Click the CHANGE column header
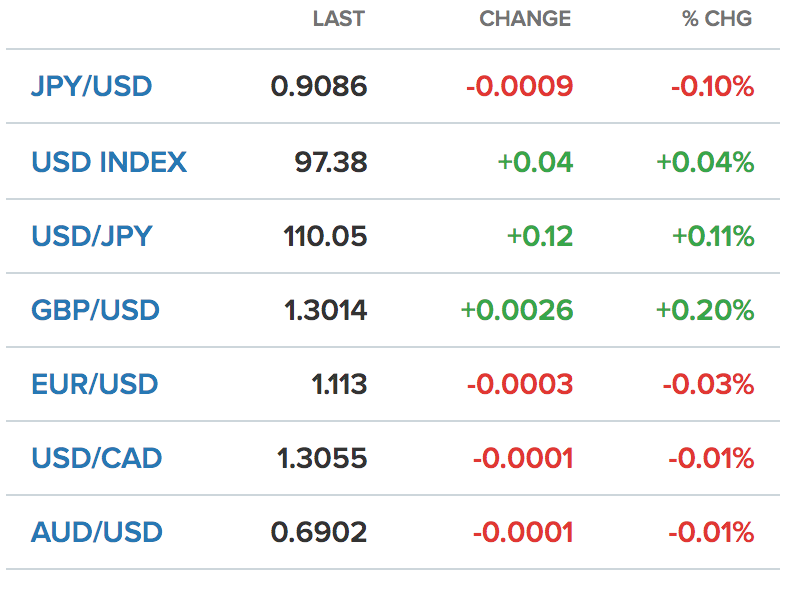Viewport: 794px width, 596px height. pos(525,19)
